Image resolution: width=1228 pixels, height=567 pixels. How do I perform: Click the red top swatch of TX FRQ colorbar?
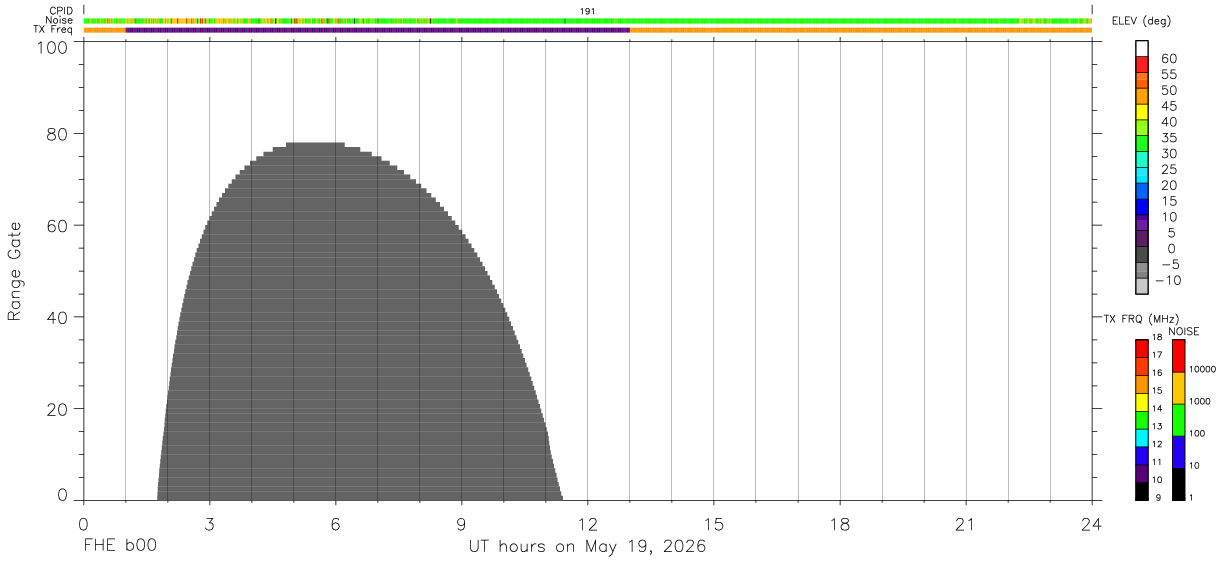[x=1142, y=348]
